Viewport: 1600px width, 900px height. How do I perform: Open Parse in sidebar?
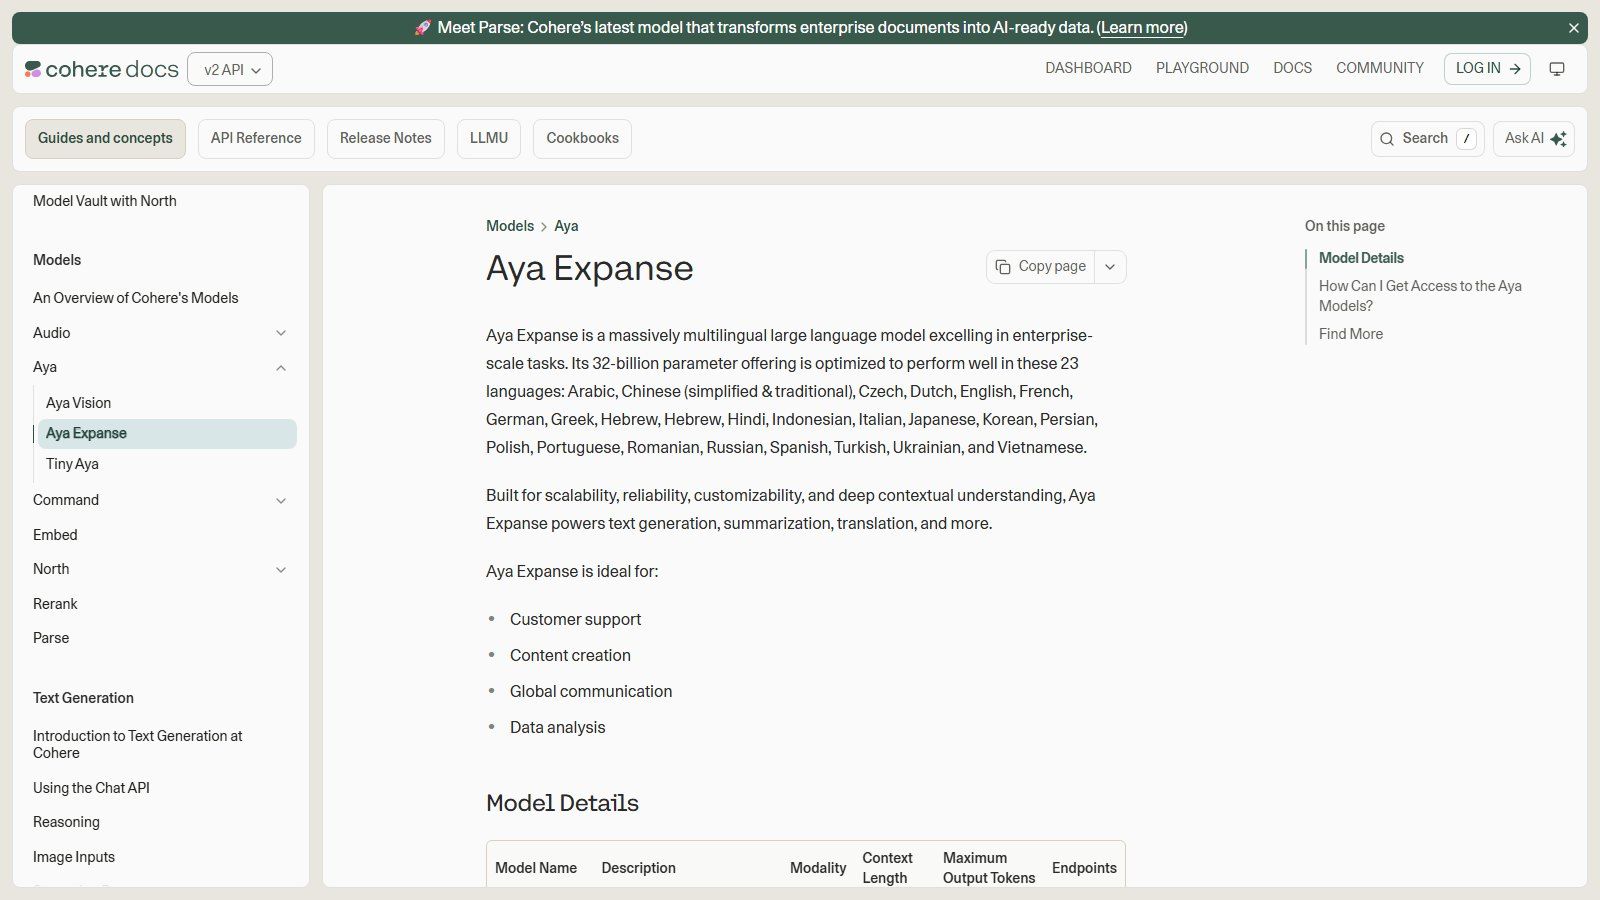click(x=51, y=638)
